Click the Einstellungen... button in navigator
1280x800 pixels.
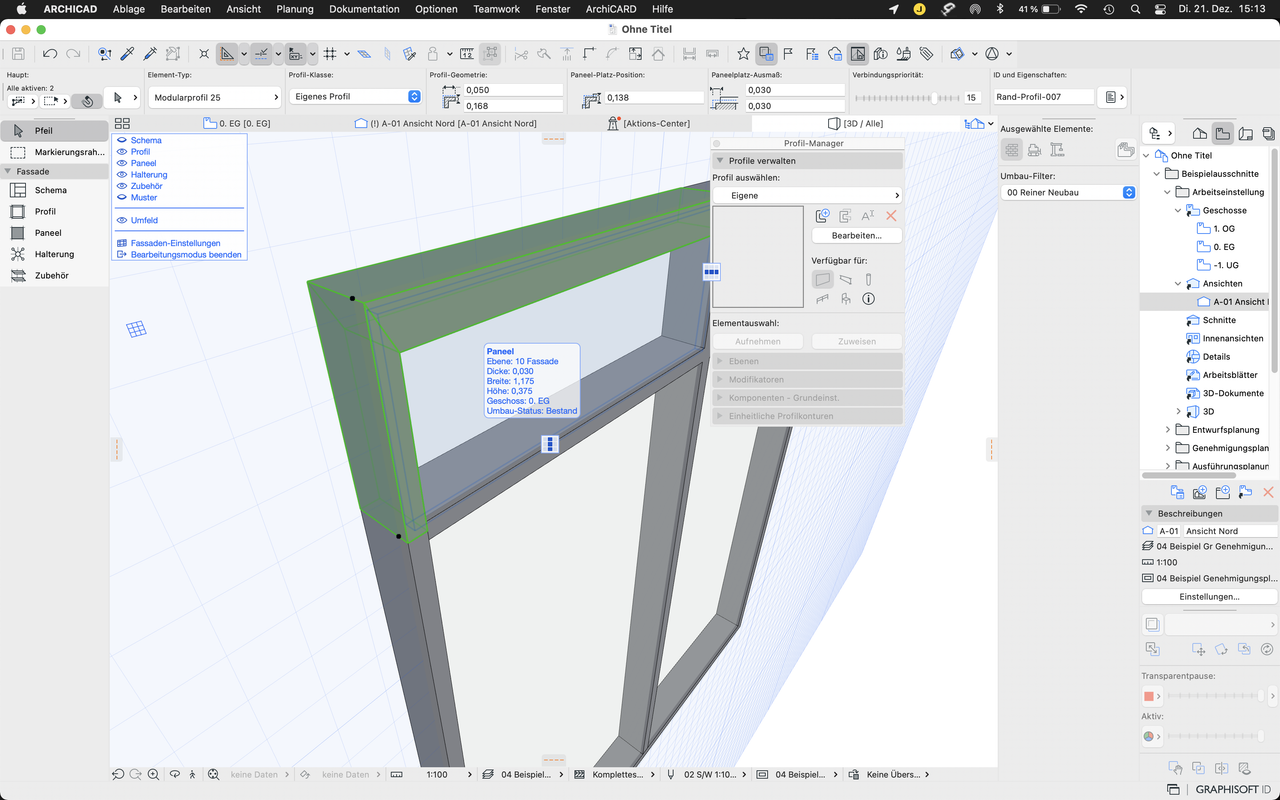click(1209, 596)
